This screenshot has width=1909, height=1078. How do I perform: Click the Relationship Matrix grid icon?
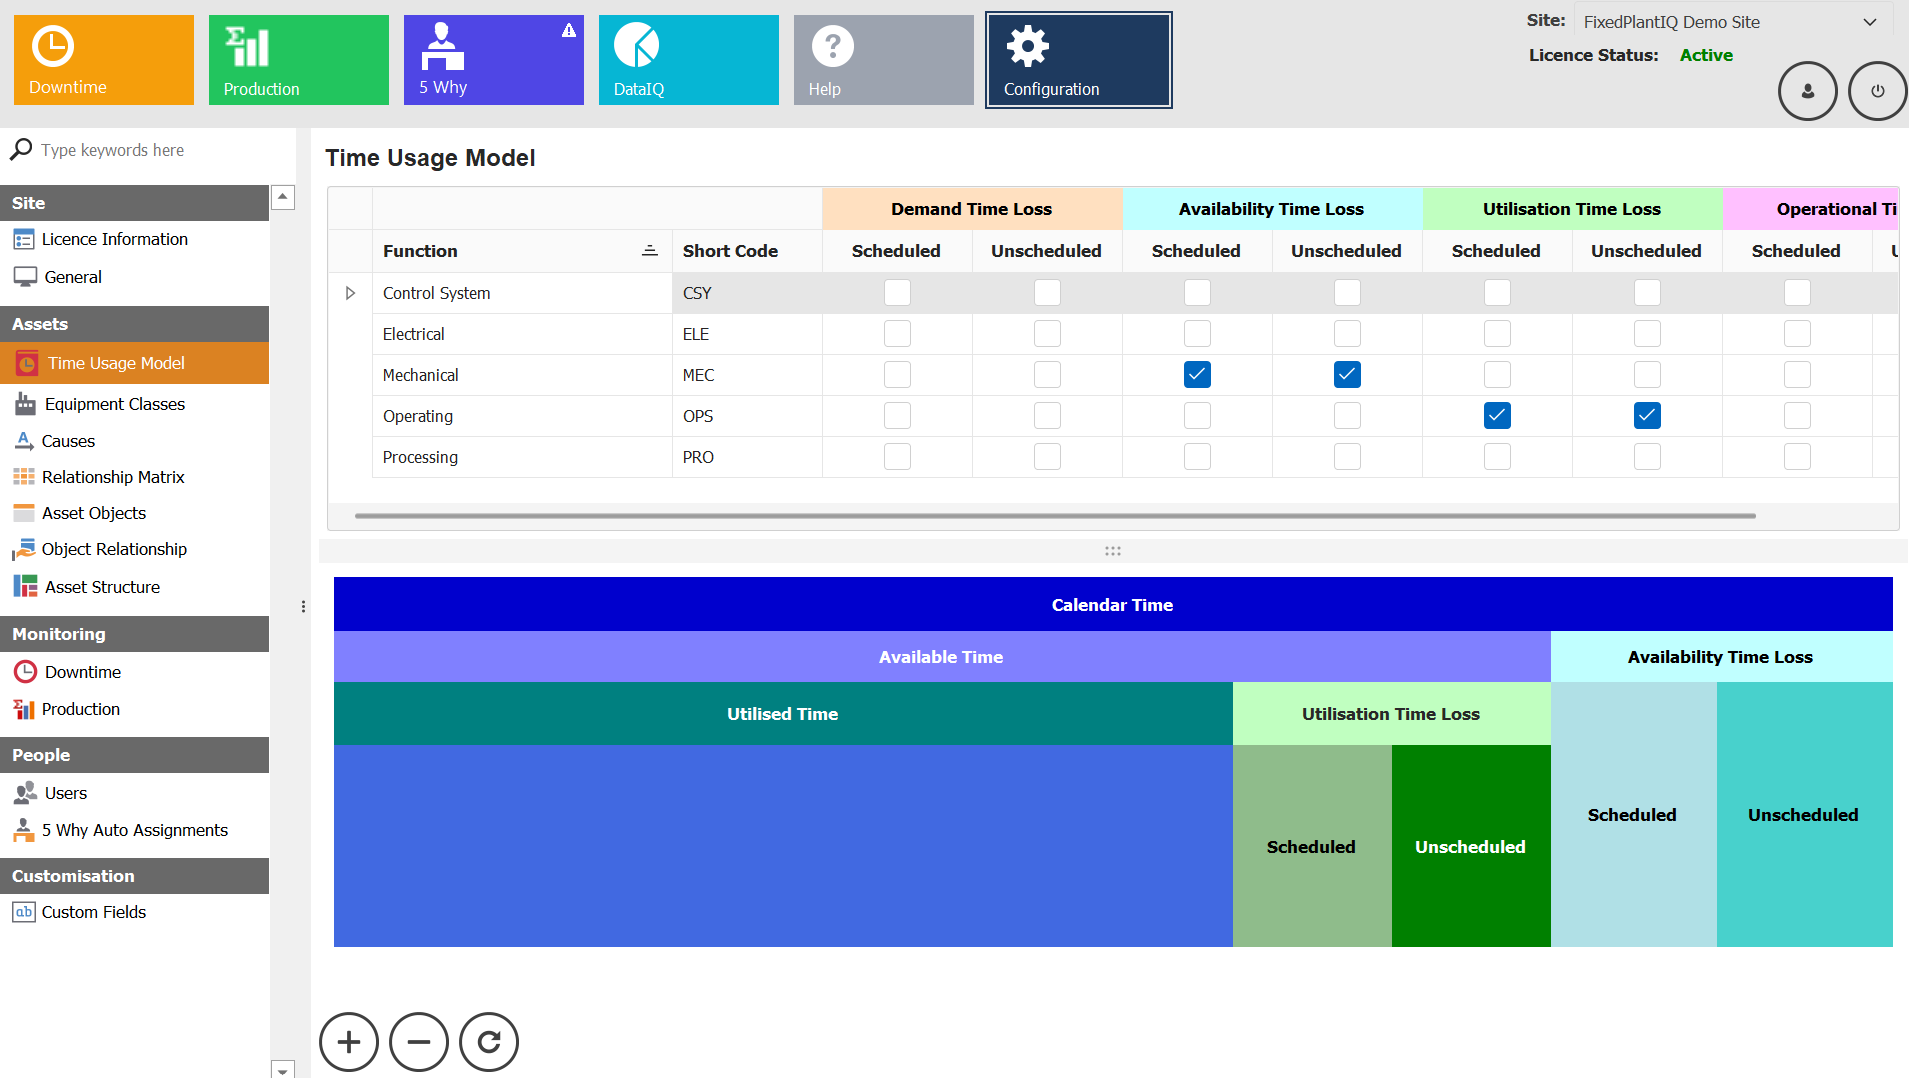(24, 477)
